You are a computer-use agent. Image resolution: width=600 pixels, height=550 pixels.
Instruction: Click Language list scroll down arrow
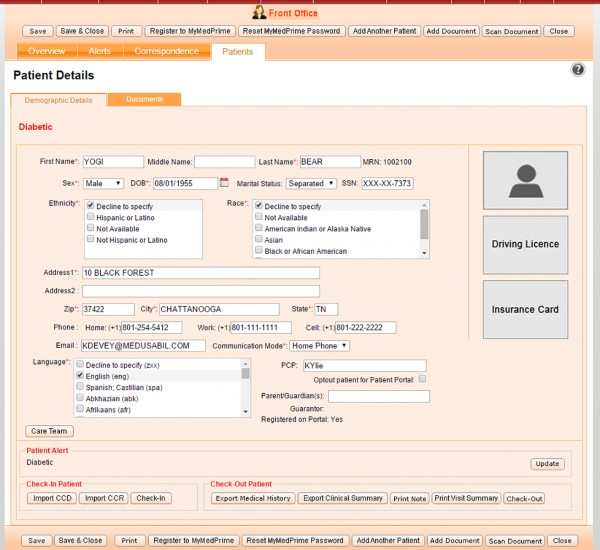(x=246, y=412)
